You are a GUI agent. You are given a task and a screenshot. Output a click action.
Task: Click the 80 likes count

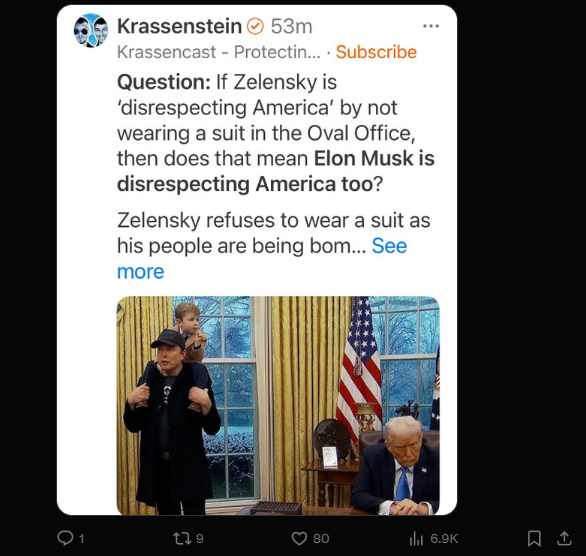point(321,538)
